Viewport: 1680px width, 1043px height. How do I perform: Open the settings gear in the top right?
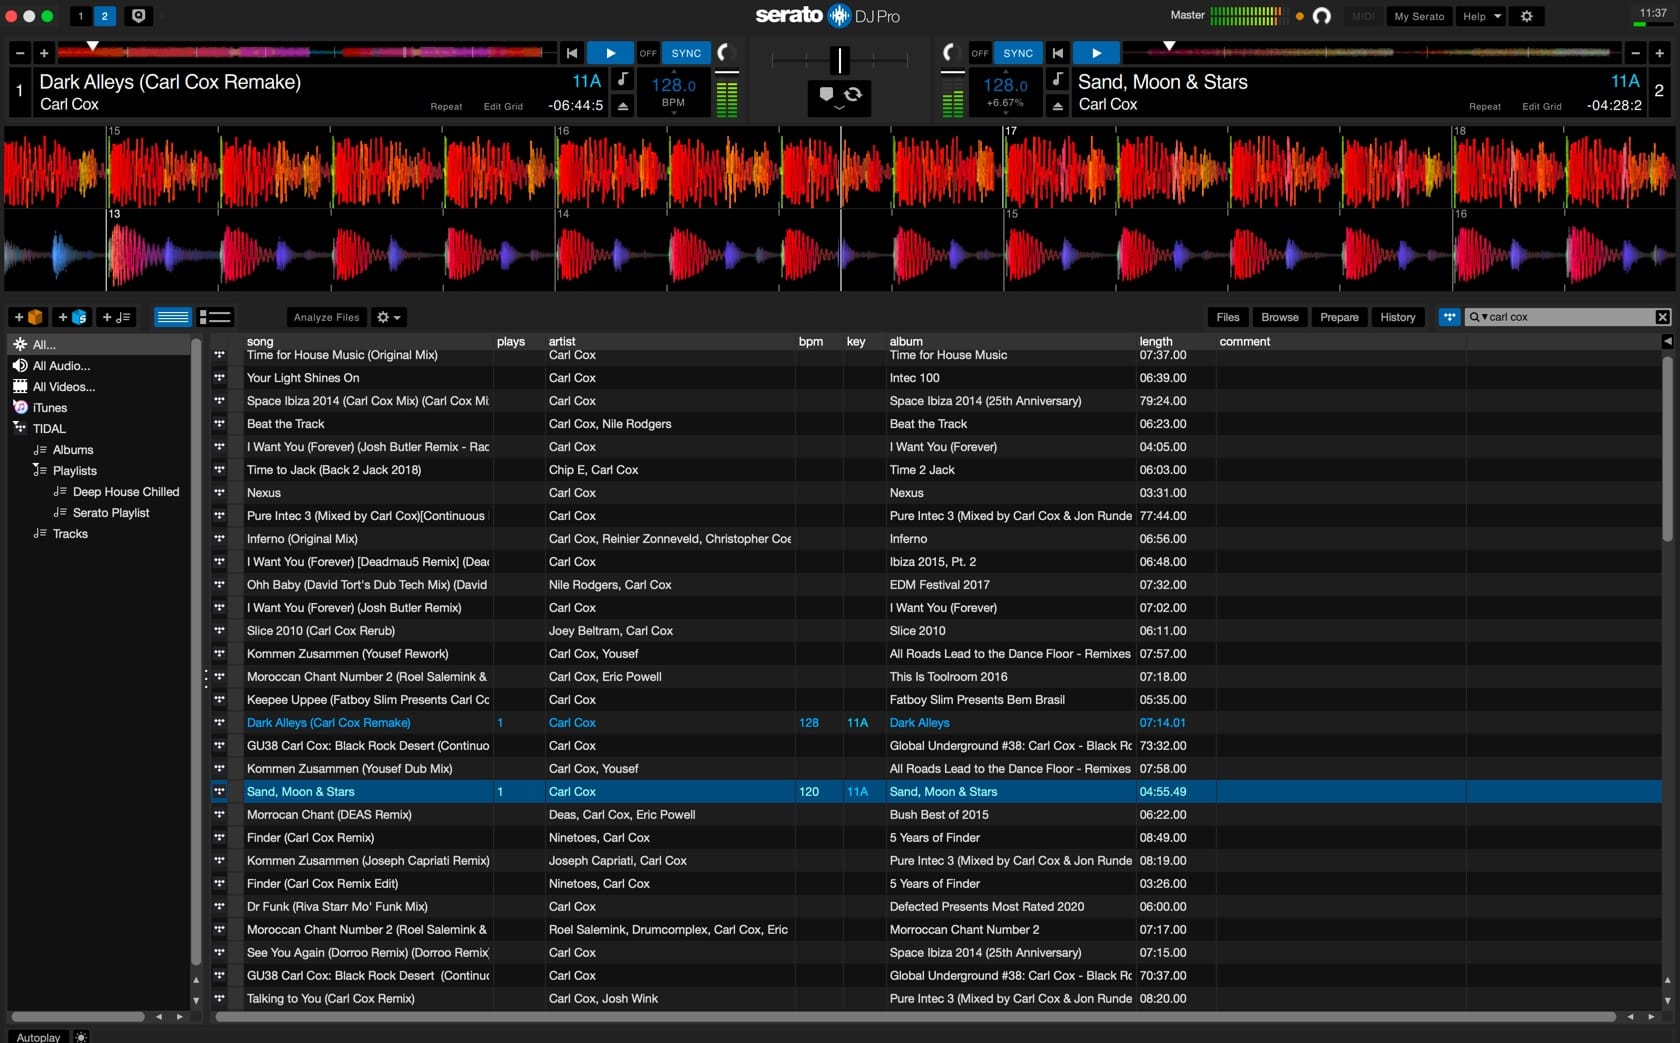(1526, 16)
